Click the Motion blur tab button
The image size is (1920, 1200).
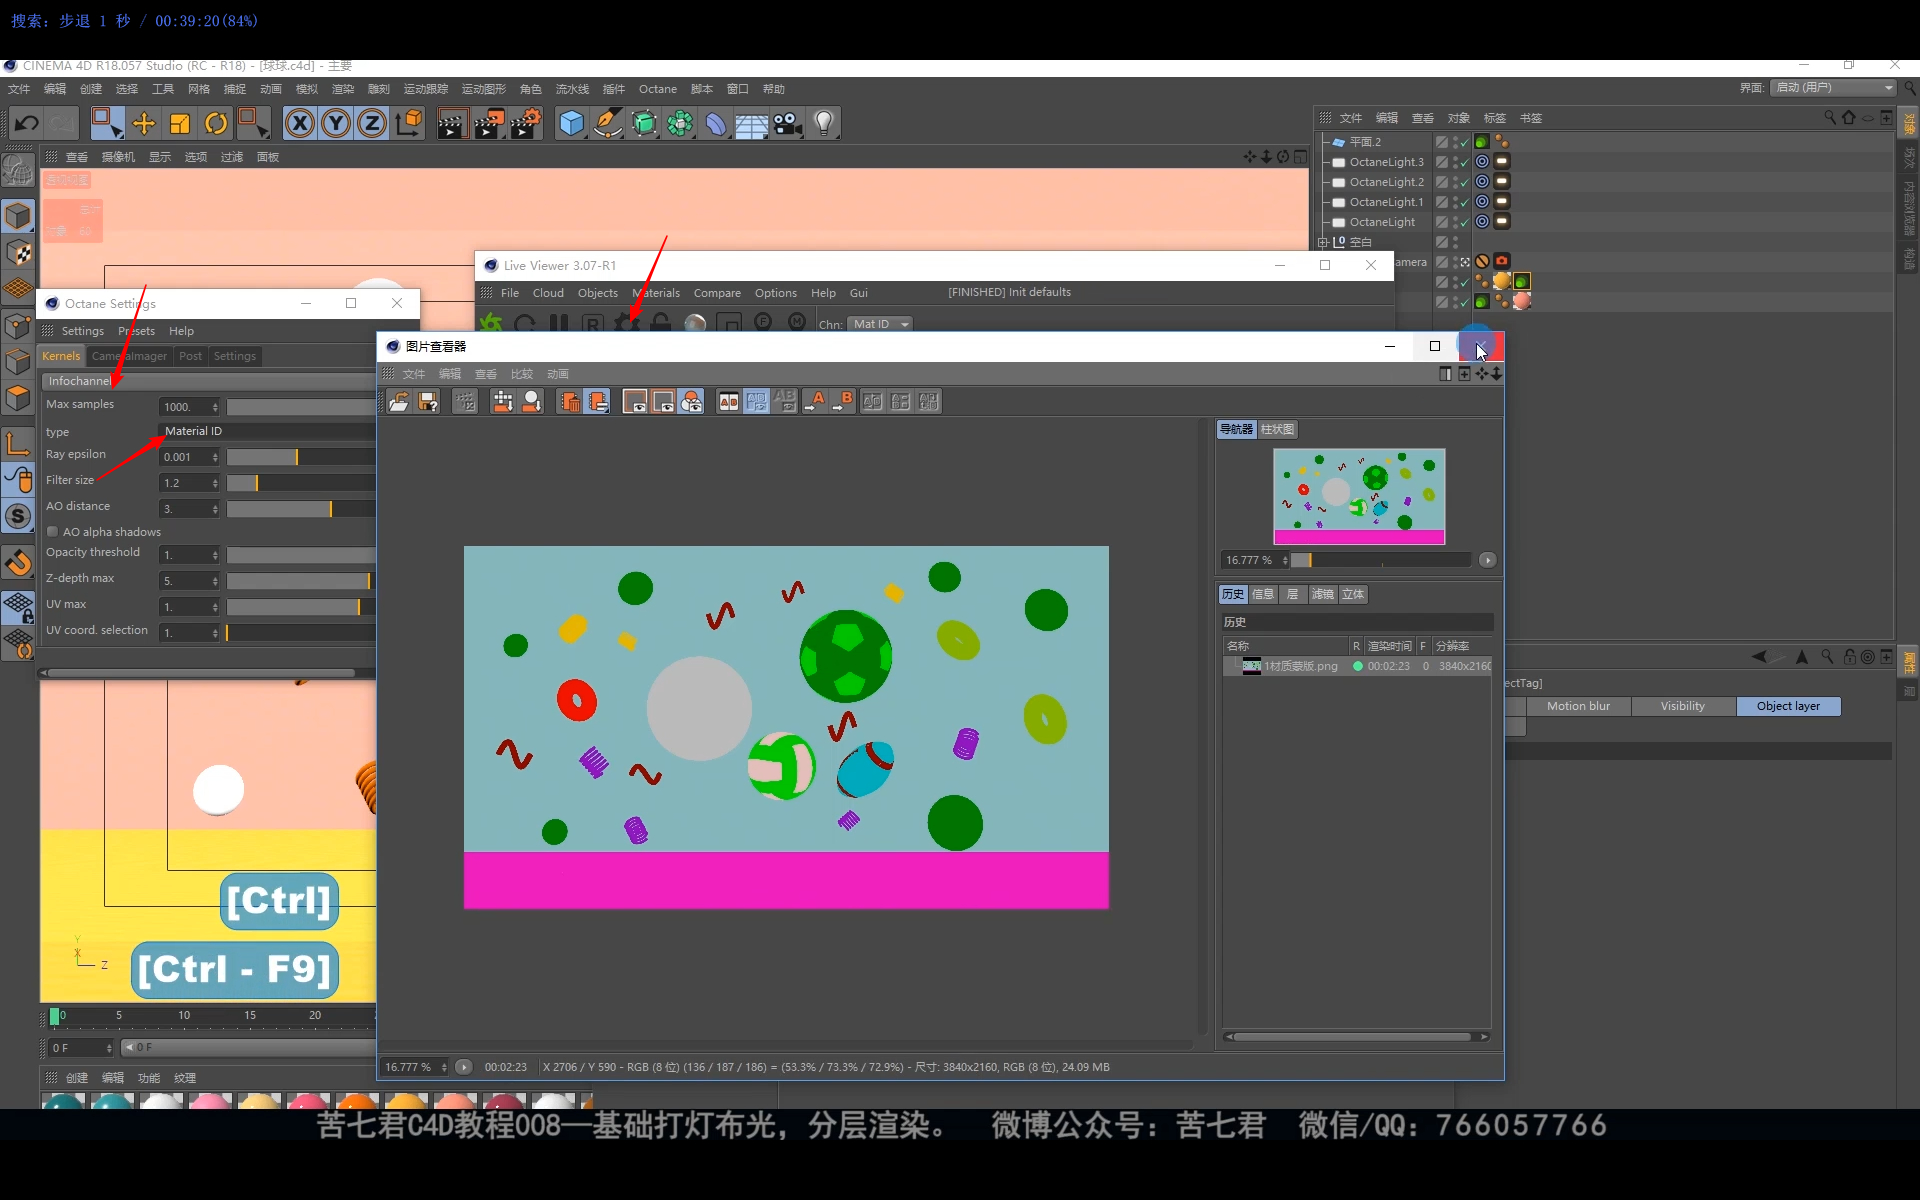[x=1578, y=706]
